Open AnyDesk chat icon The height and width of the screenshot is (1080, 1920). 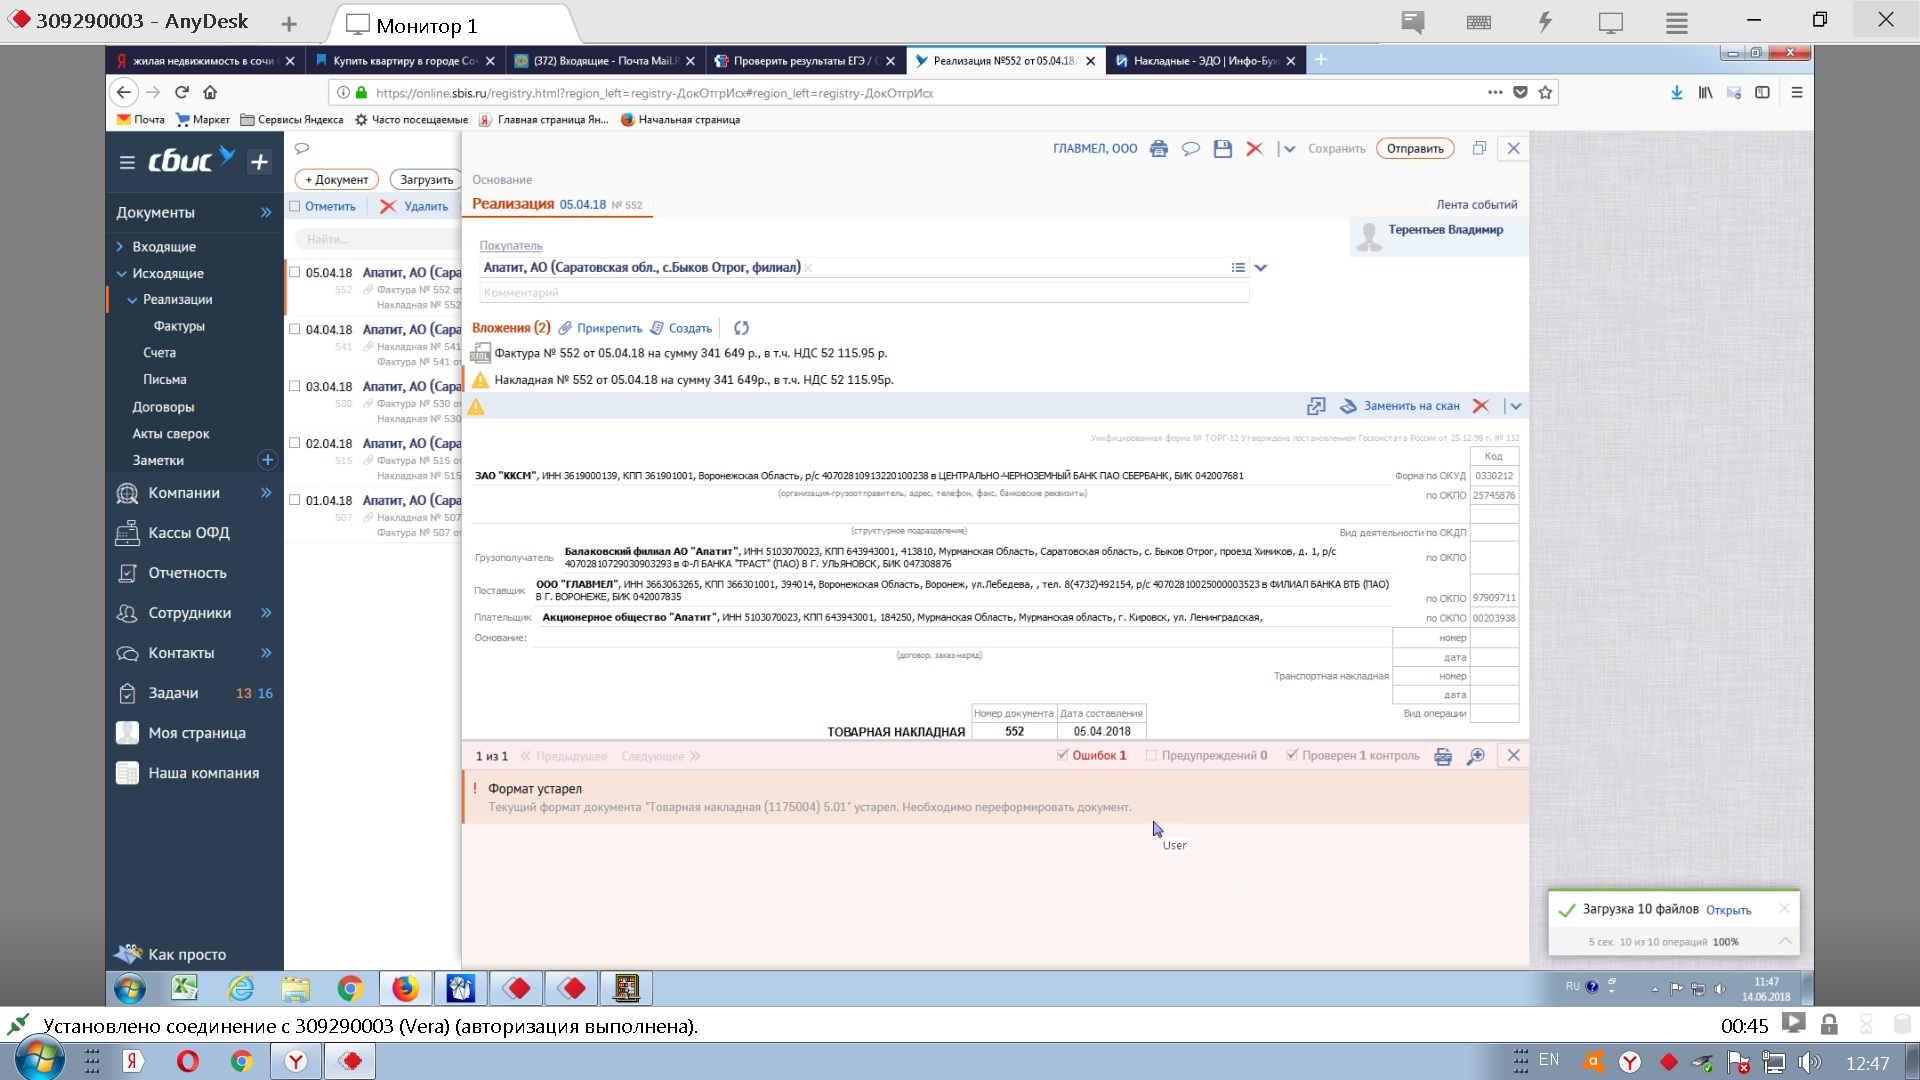click(x=1413, y=22)
